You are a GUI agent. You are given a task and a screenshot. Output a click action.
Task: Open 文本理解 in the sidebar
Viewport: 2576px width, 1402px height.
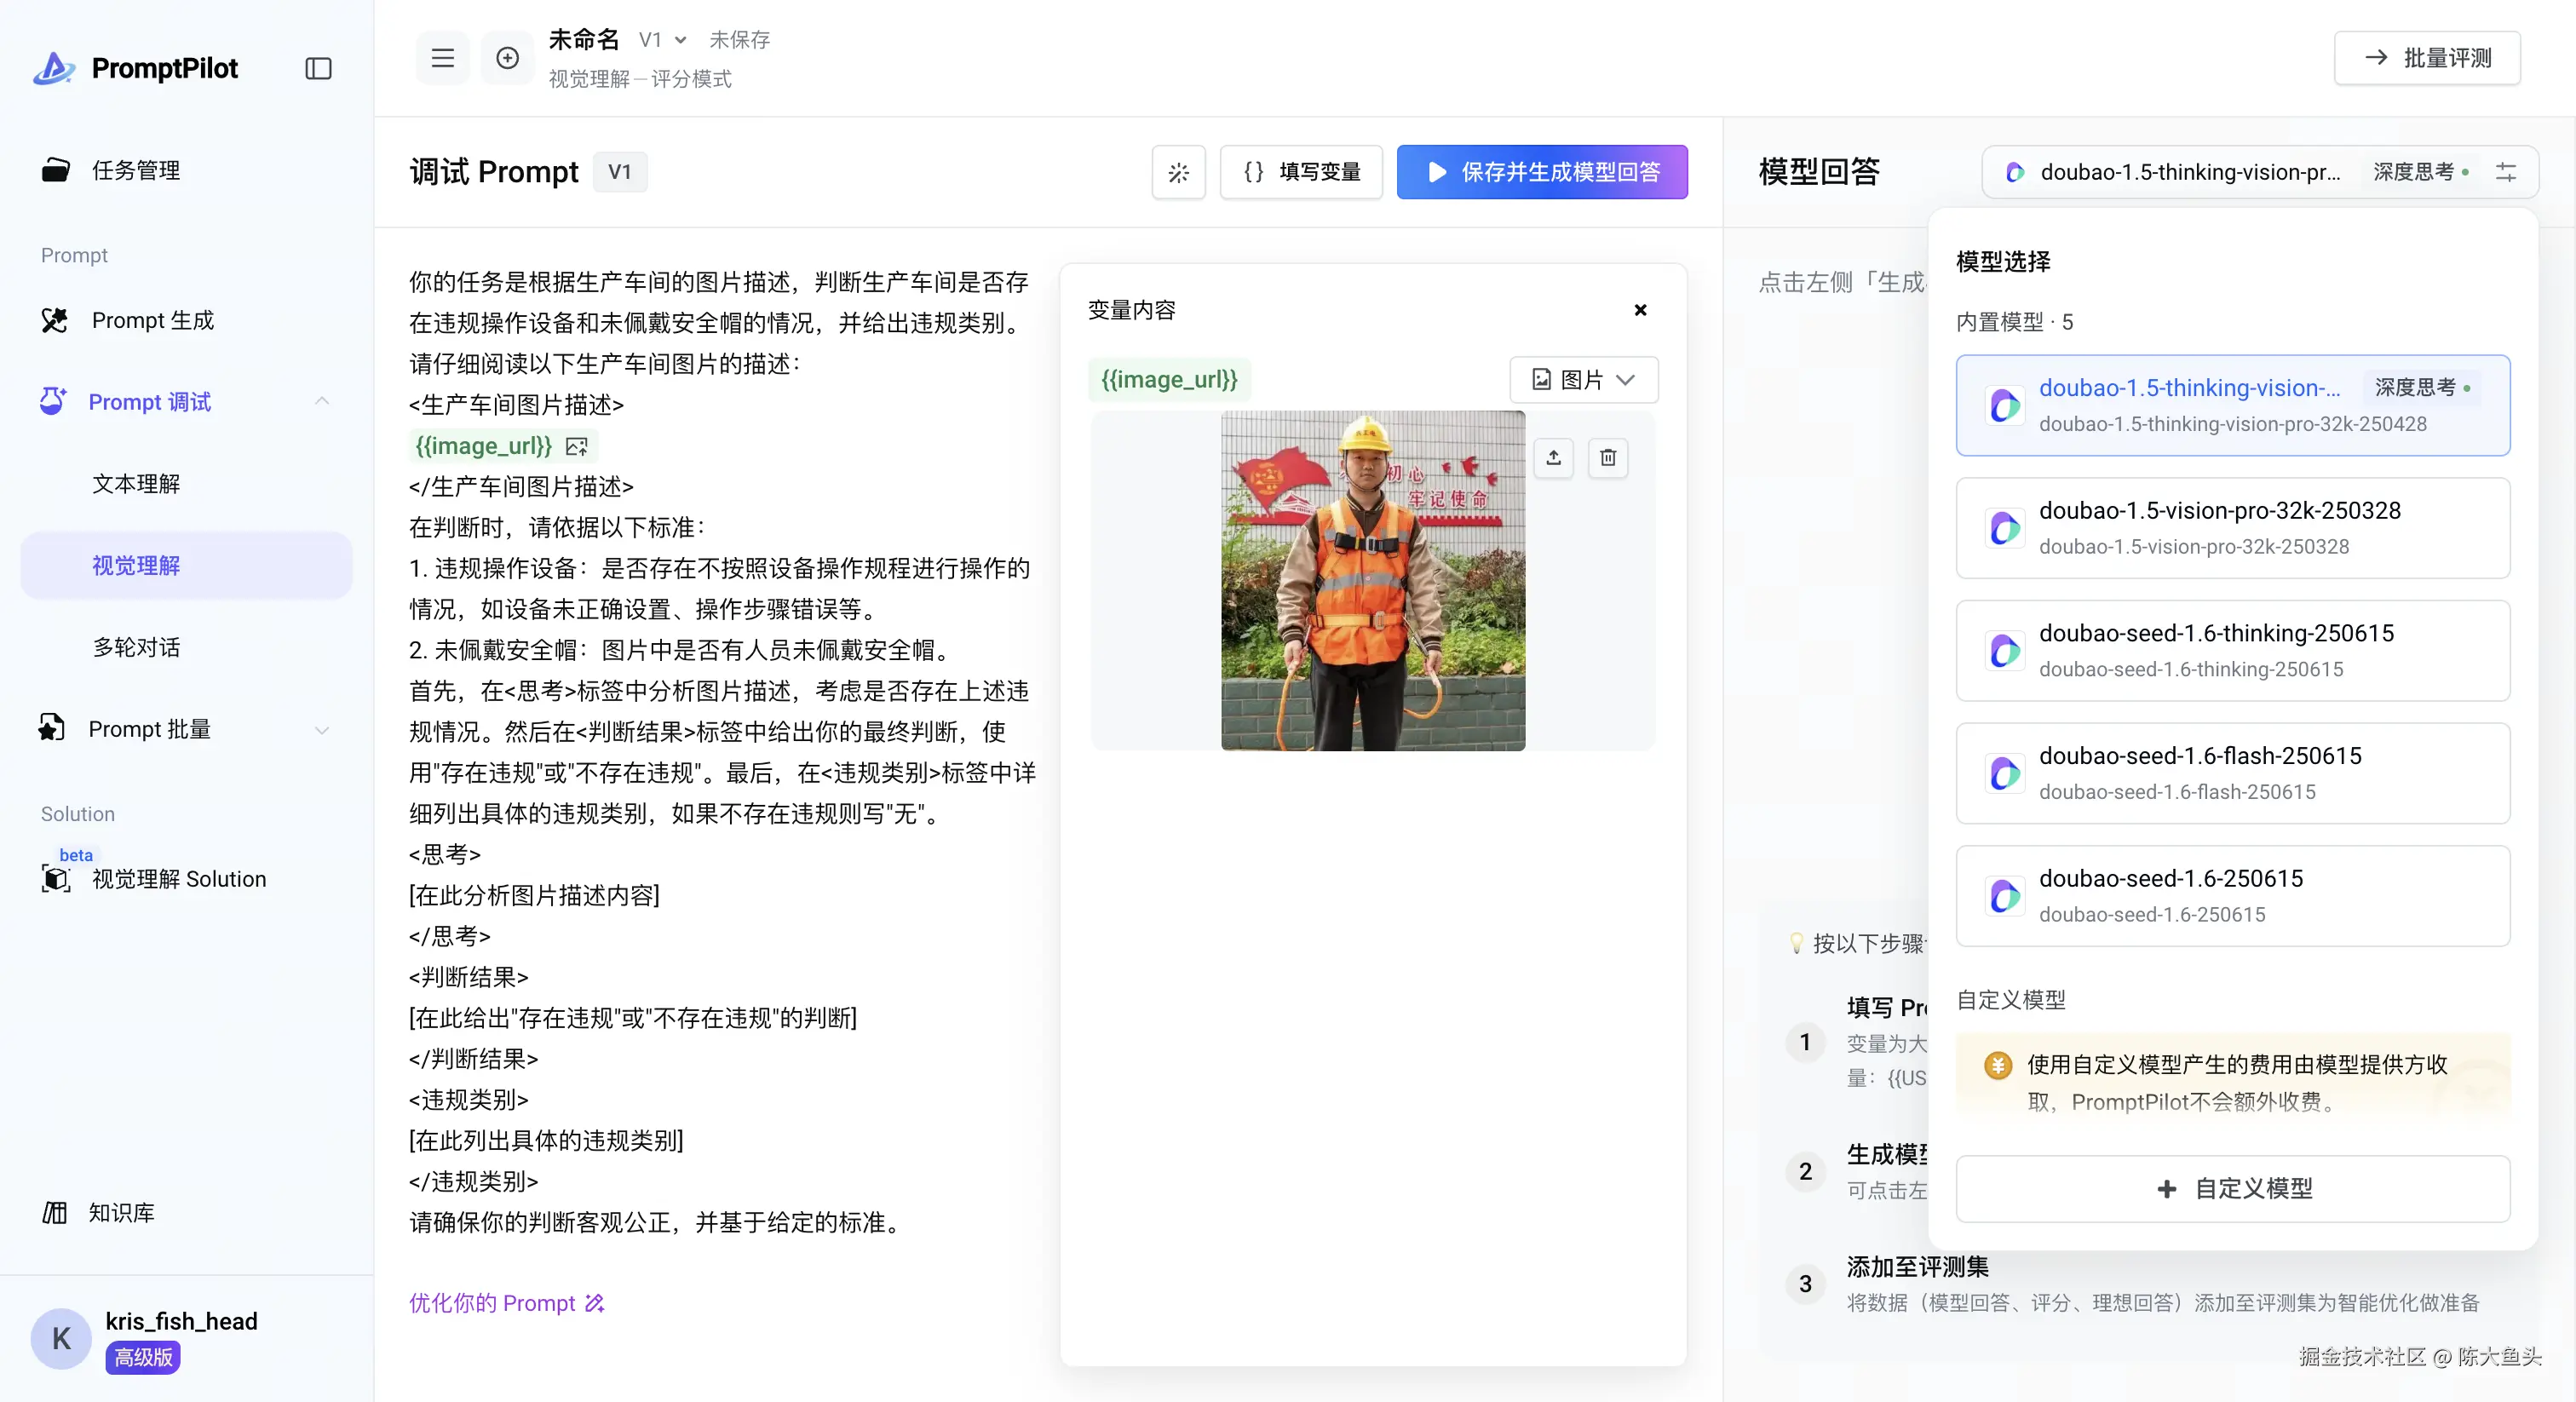pos(136,484)
